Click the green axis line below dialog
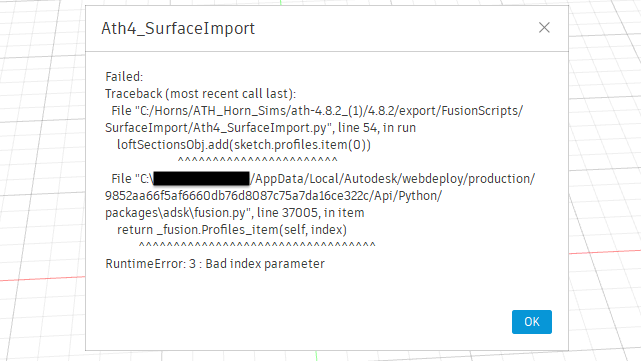 (x=316, y=356)
